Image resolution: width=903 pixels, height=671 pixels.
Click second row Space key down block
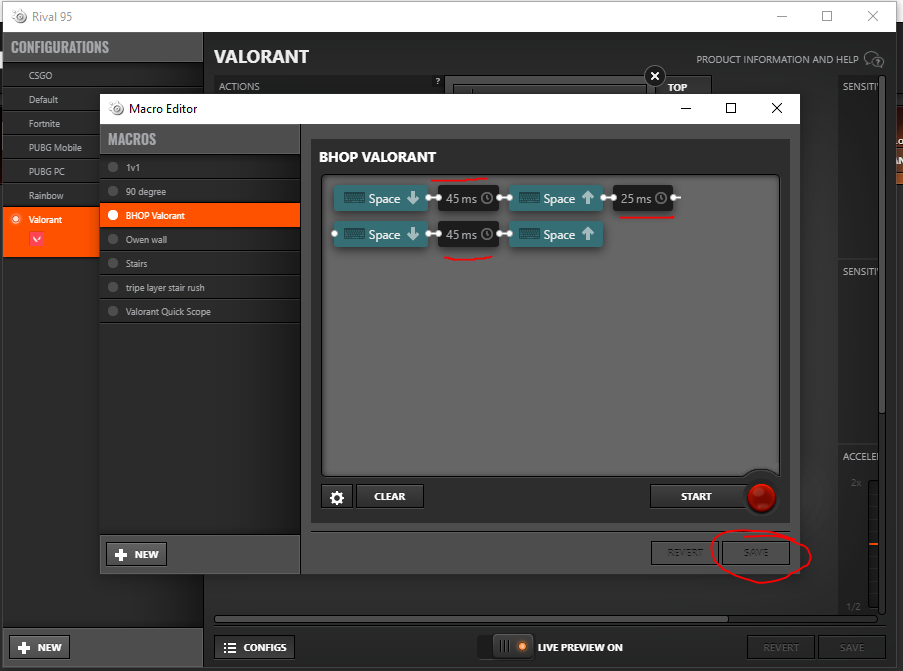[381, 234]
